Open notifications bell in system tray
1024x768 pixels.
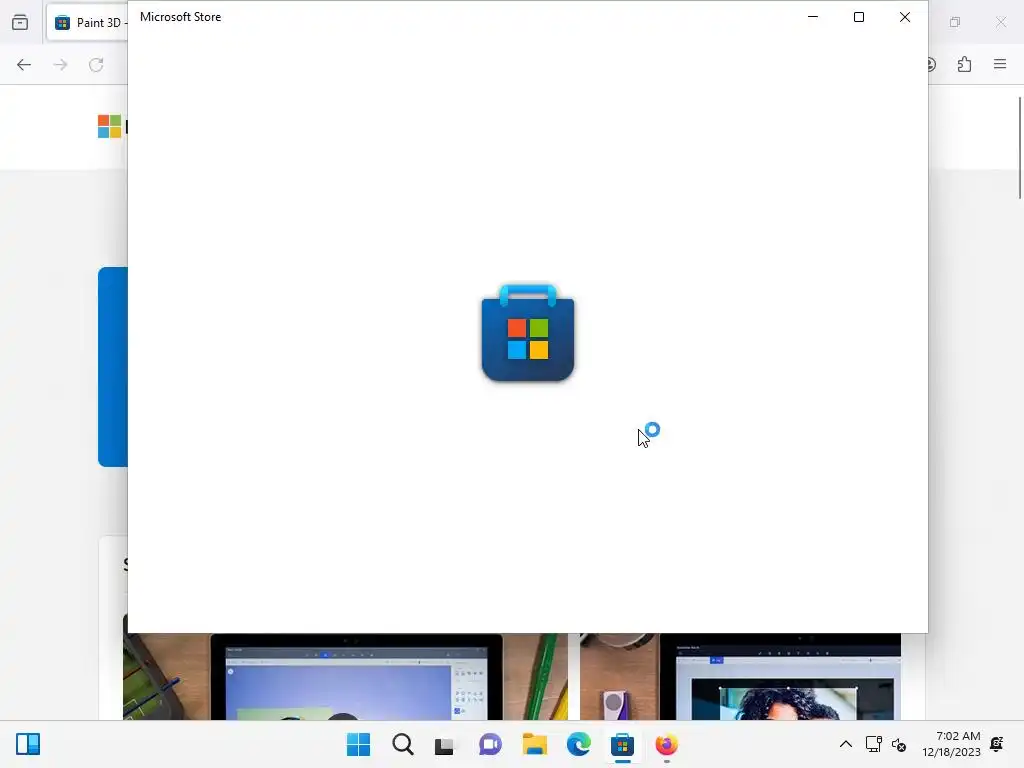click(997, 744)
